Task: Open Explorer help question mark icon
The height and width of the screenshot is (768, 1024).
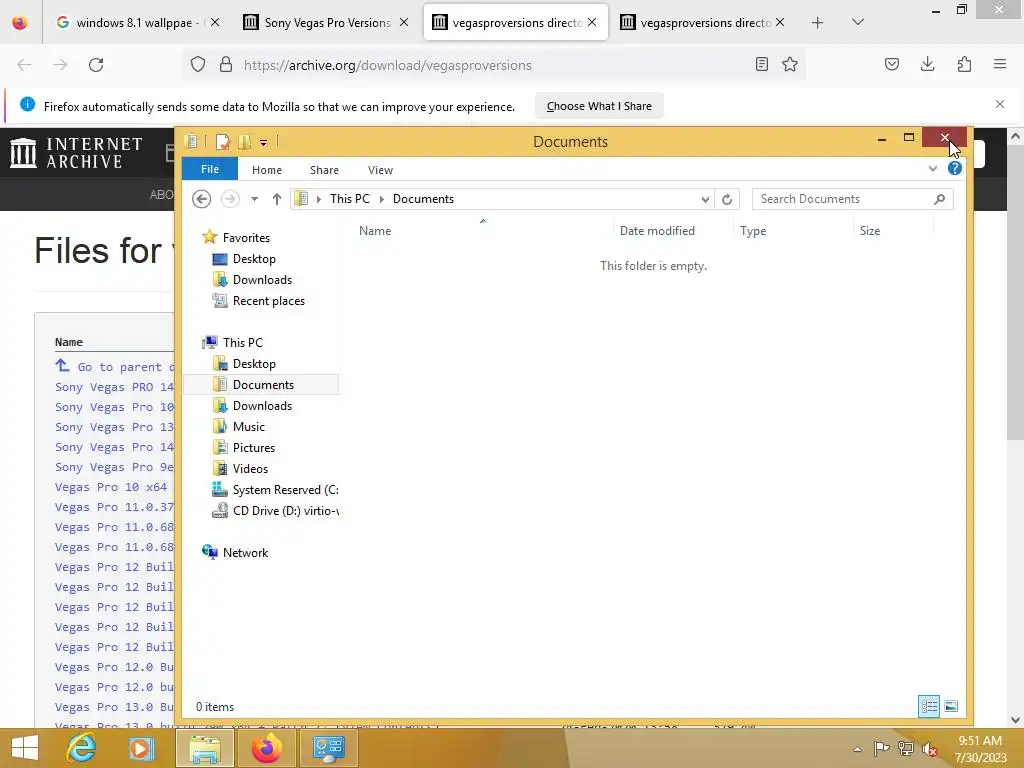Action: (955, 168)
